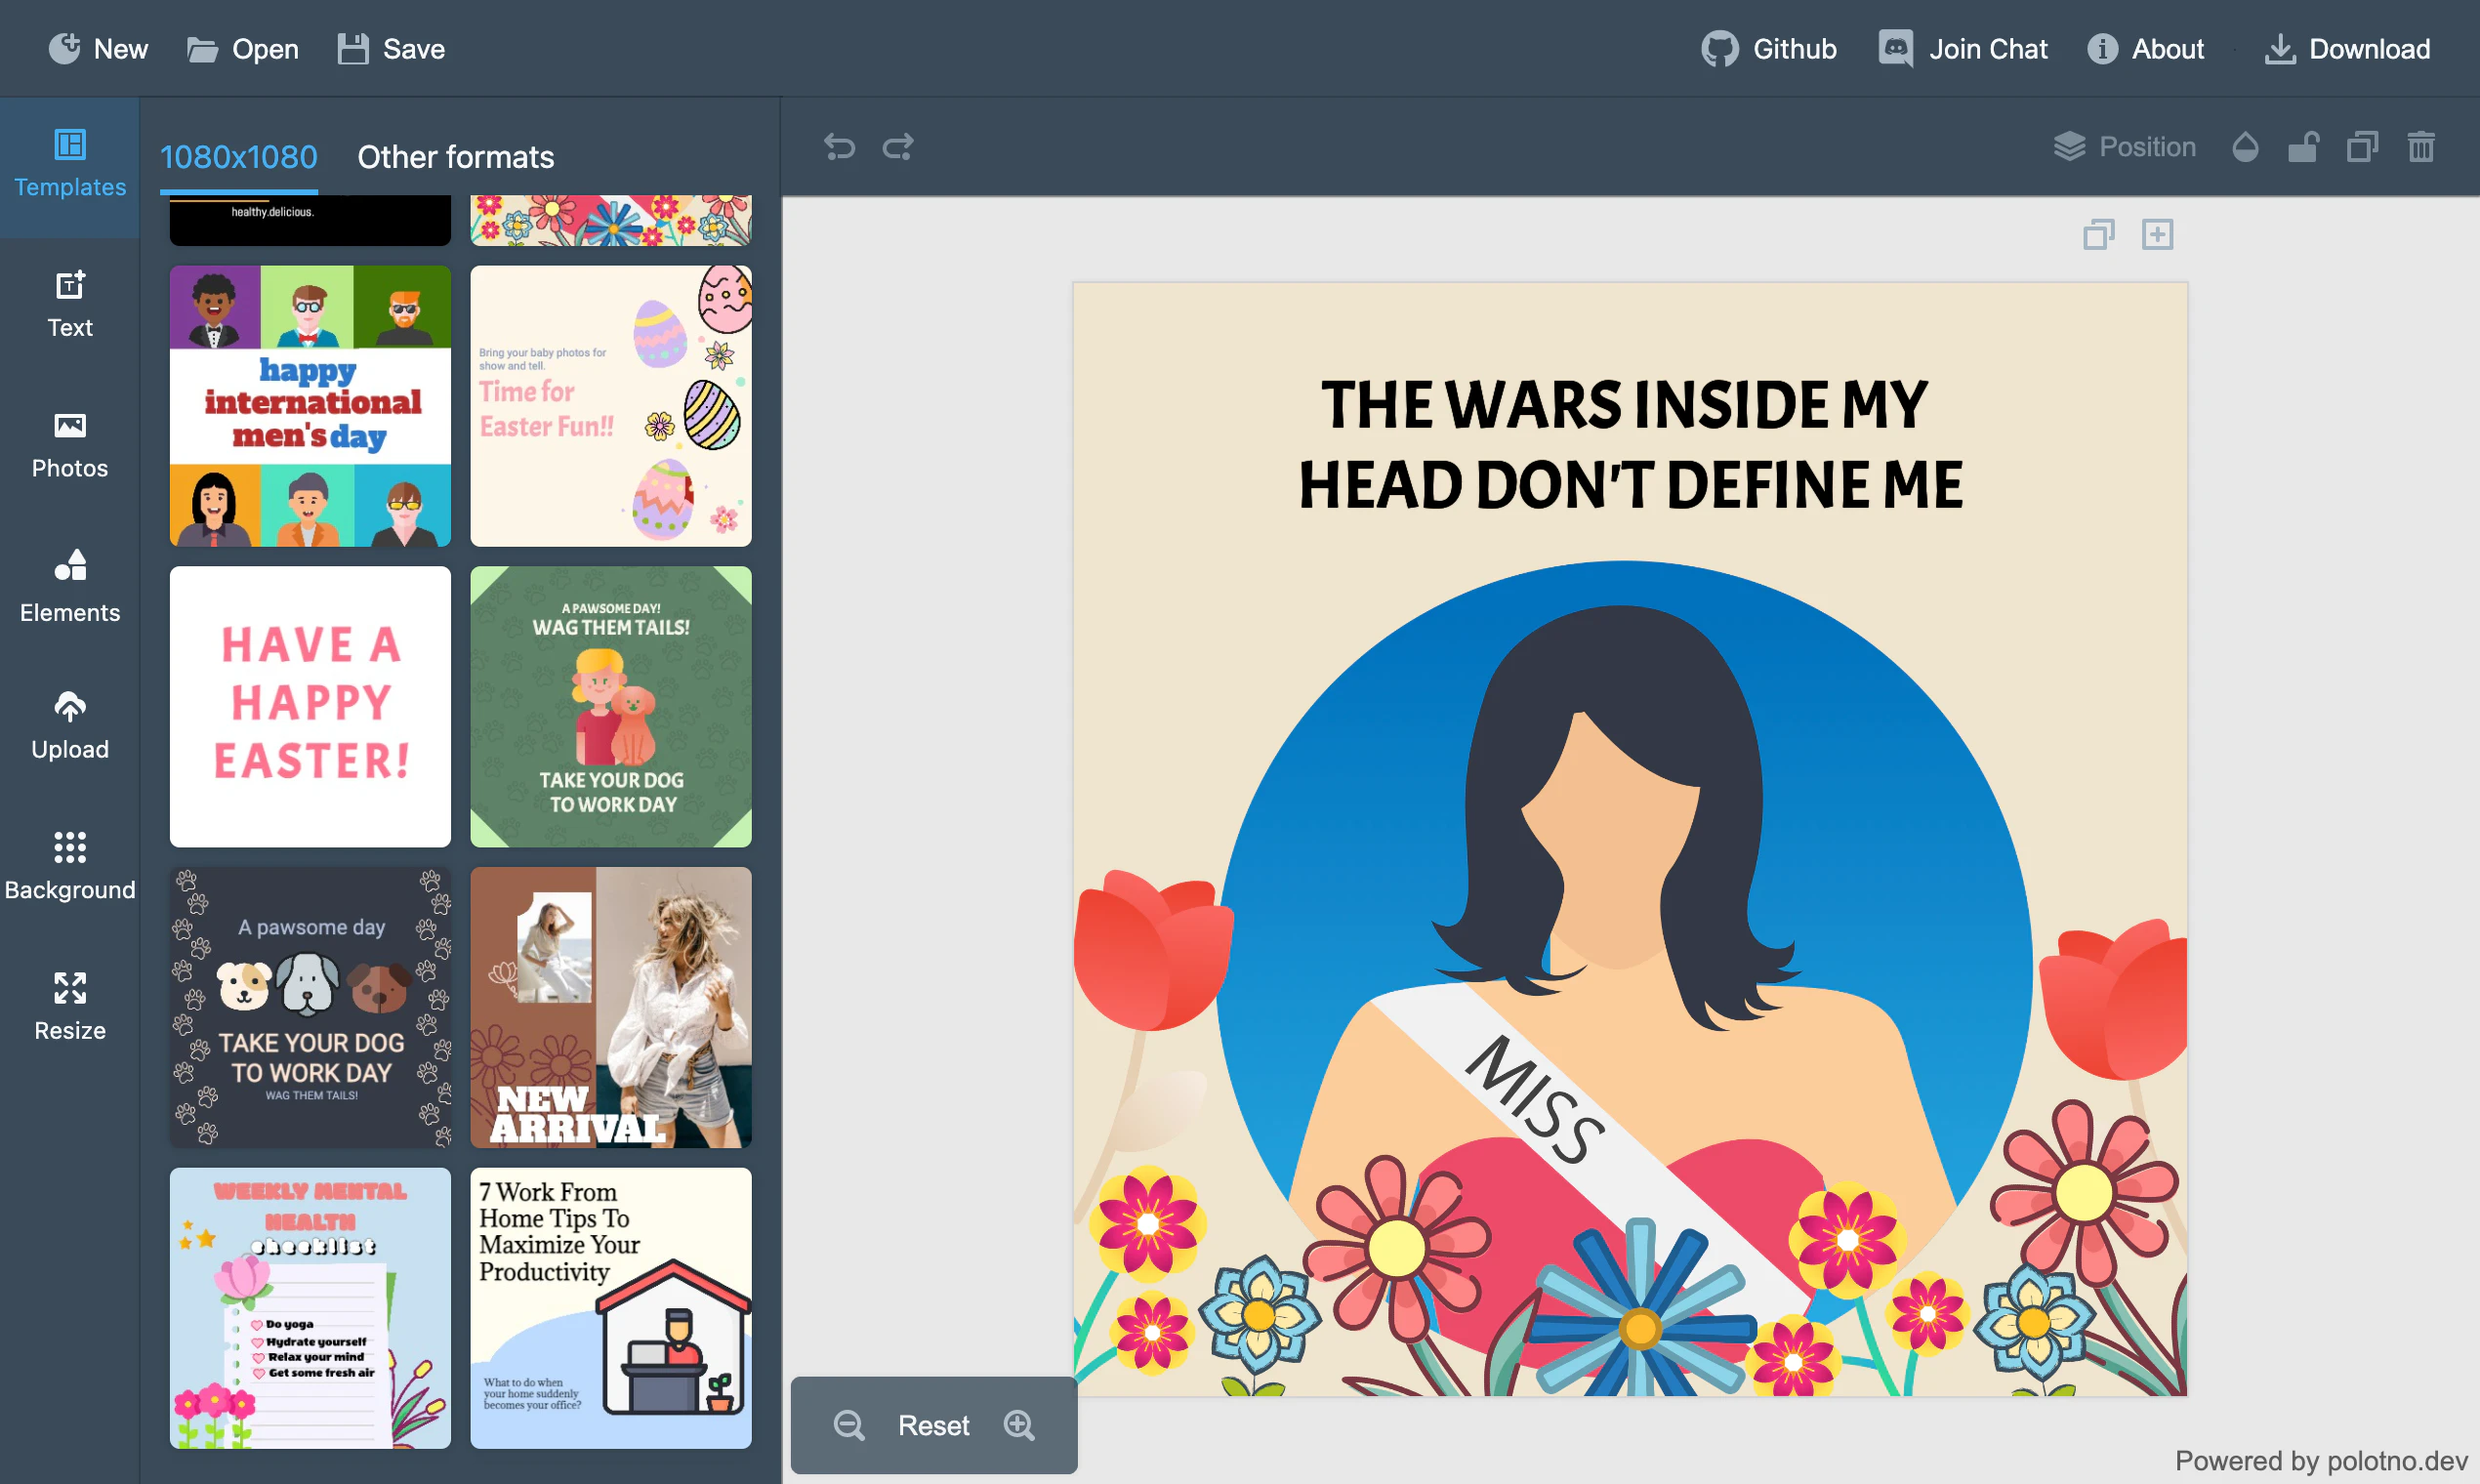Add a new page with the plus icon
This screenshot has height=1484, width=2480.
(2157, 235)
